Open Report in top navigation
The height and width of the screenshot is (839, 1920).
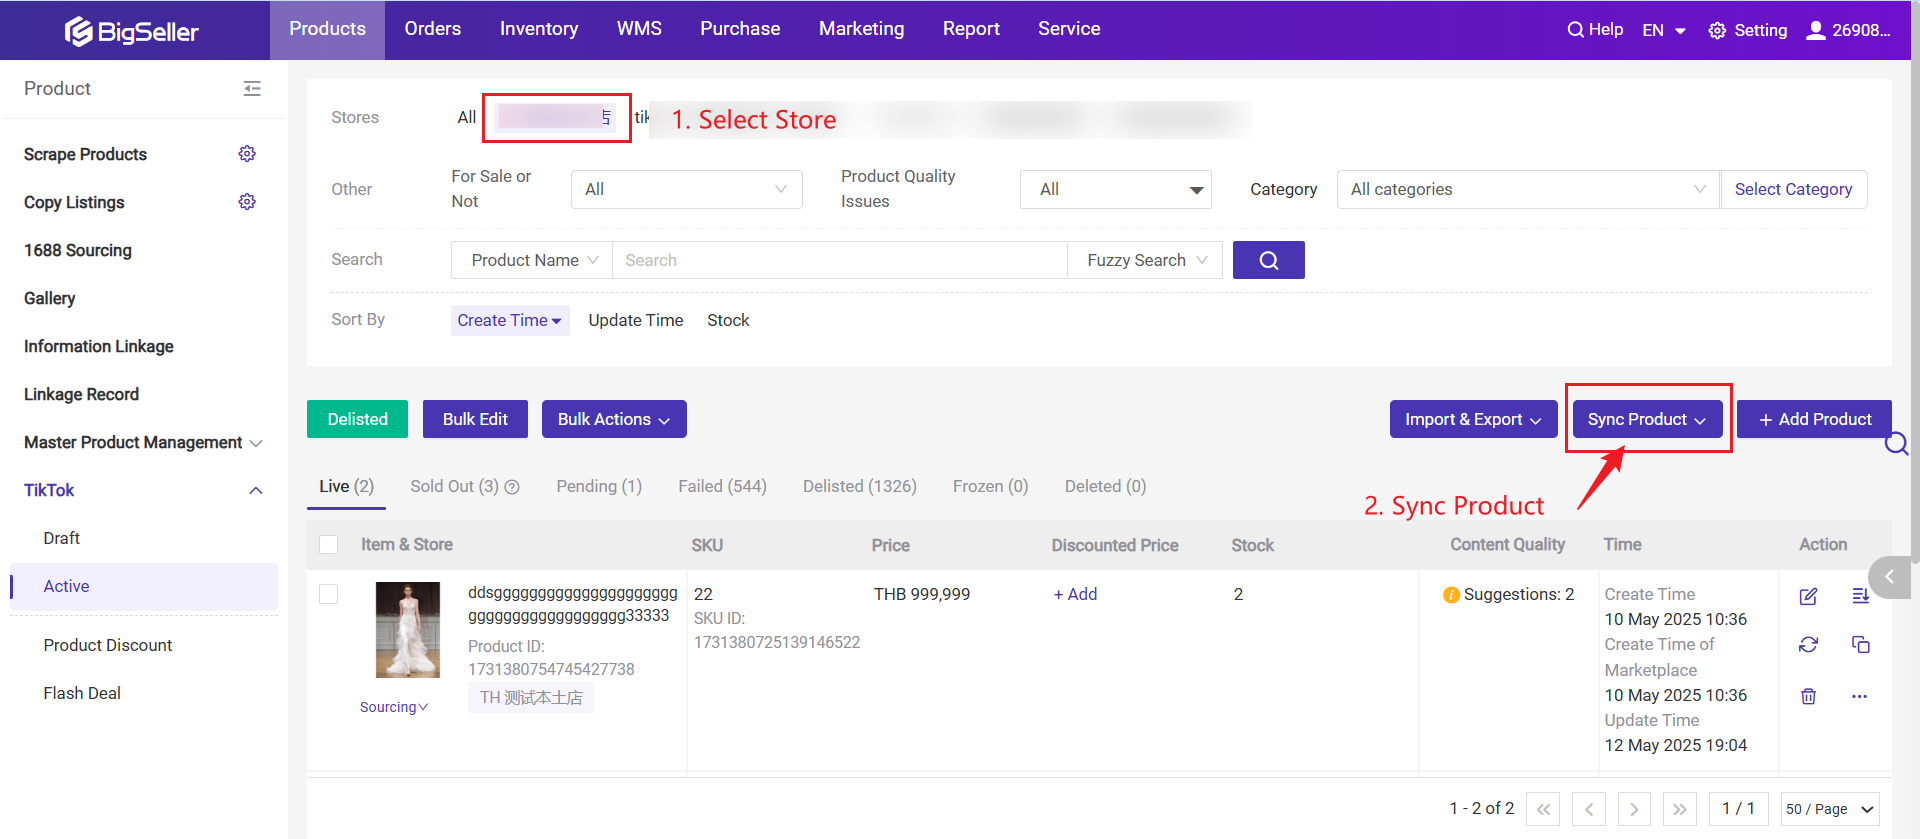click(971, 29)
